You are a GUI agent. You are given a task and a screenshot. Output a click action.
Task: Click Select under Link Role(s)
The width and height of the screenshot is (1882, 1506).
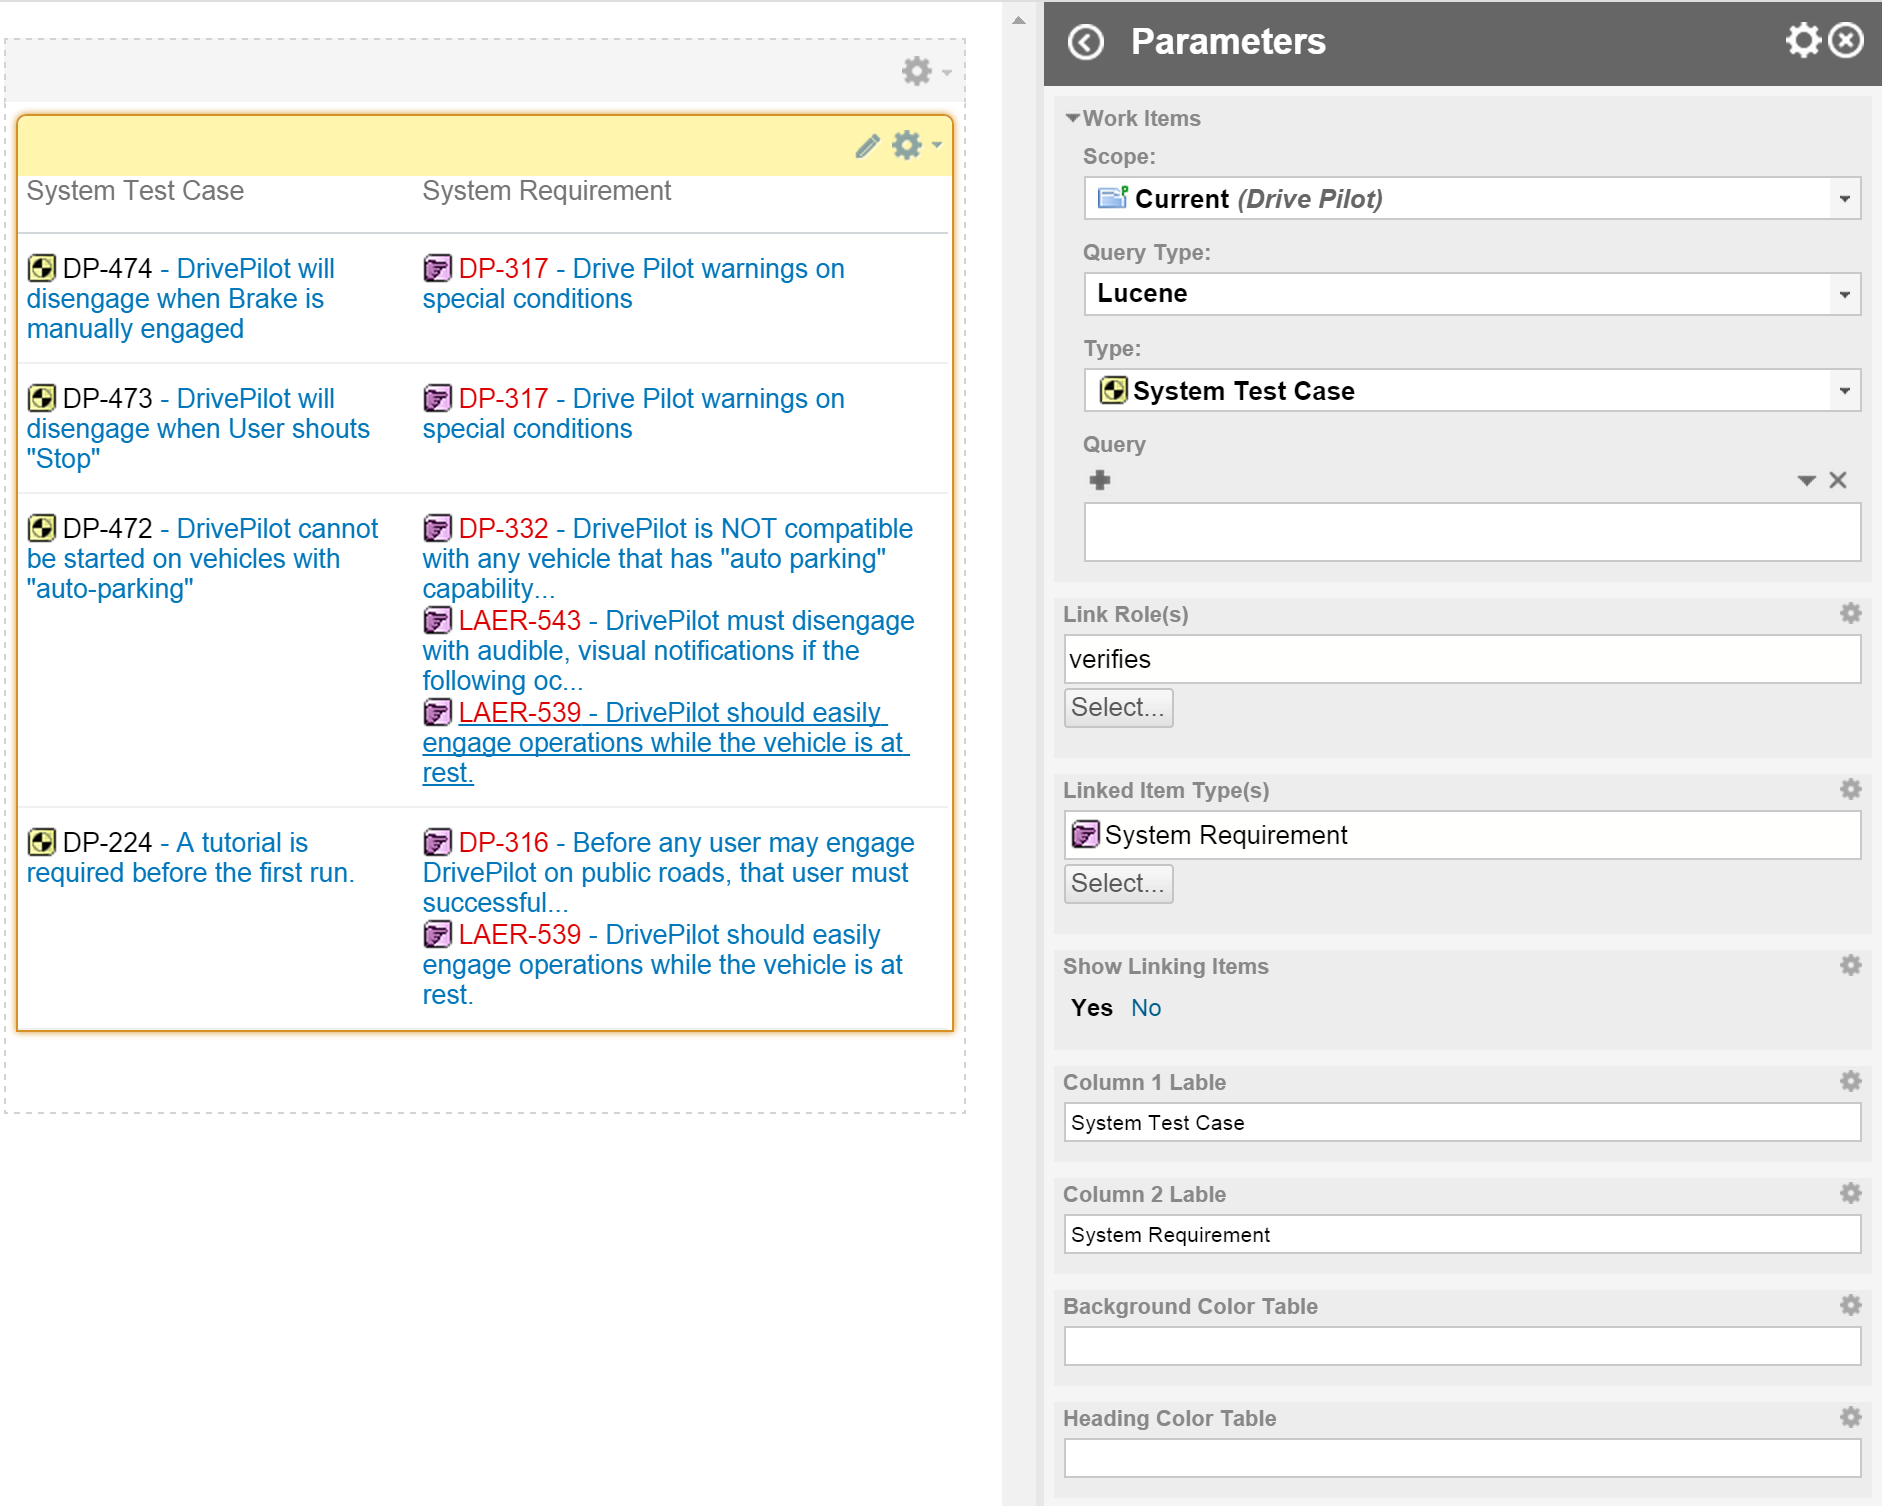(1117, 707)
